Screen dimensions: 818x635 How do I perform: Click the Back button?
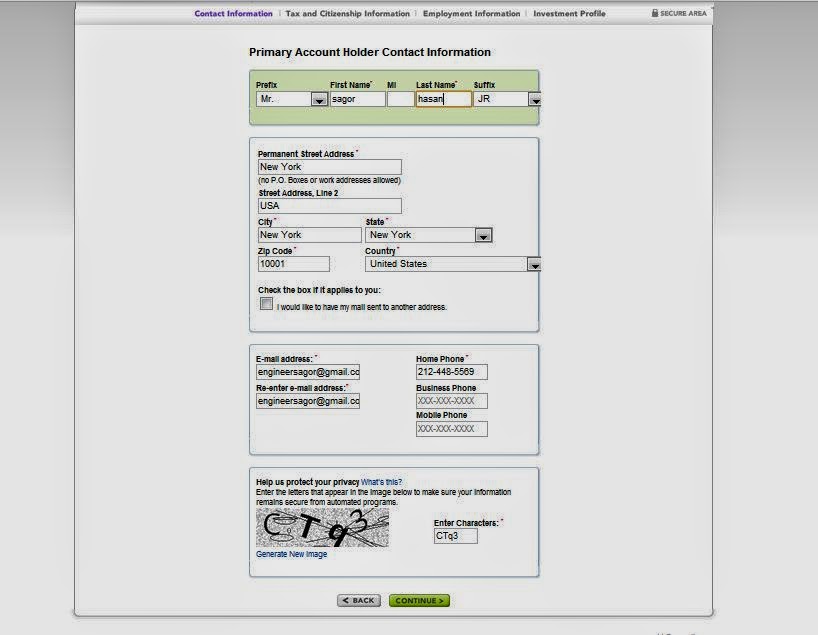pyautogui.click(x=359, y=601)
